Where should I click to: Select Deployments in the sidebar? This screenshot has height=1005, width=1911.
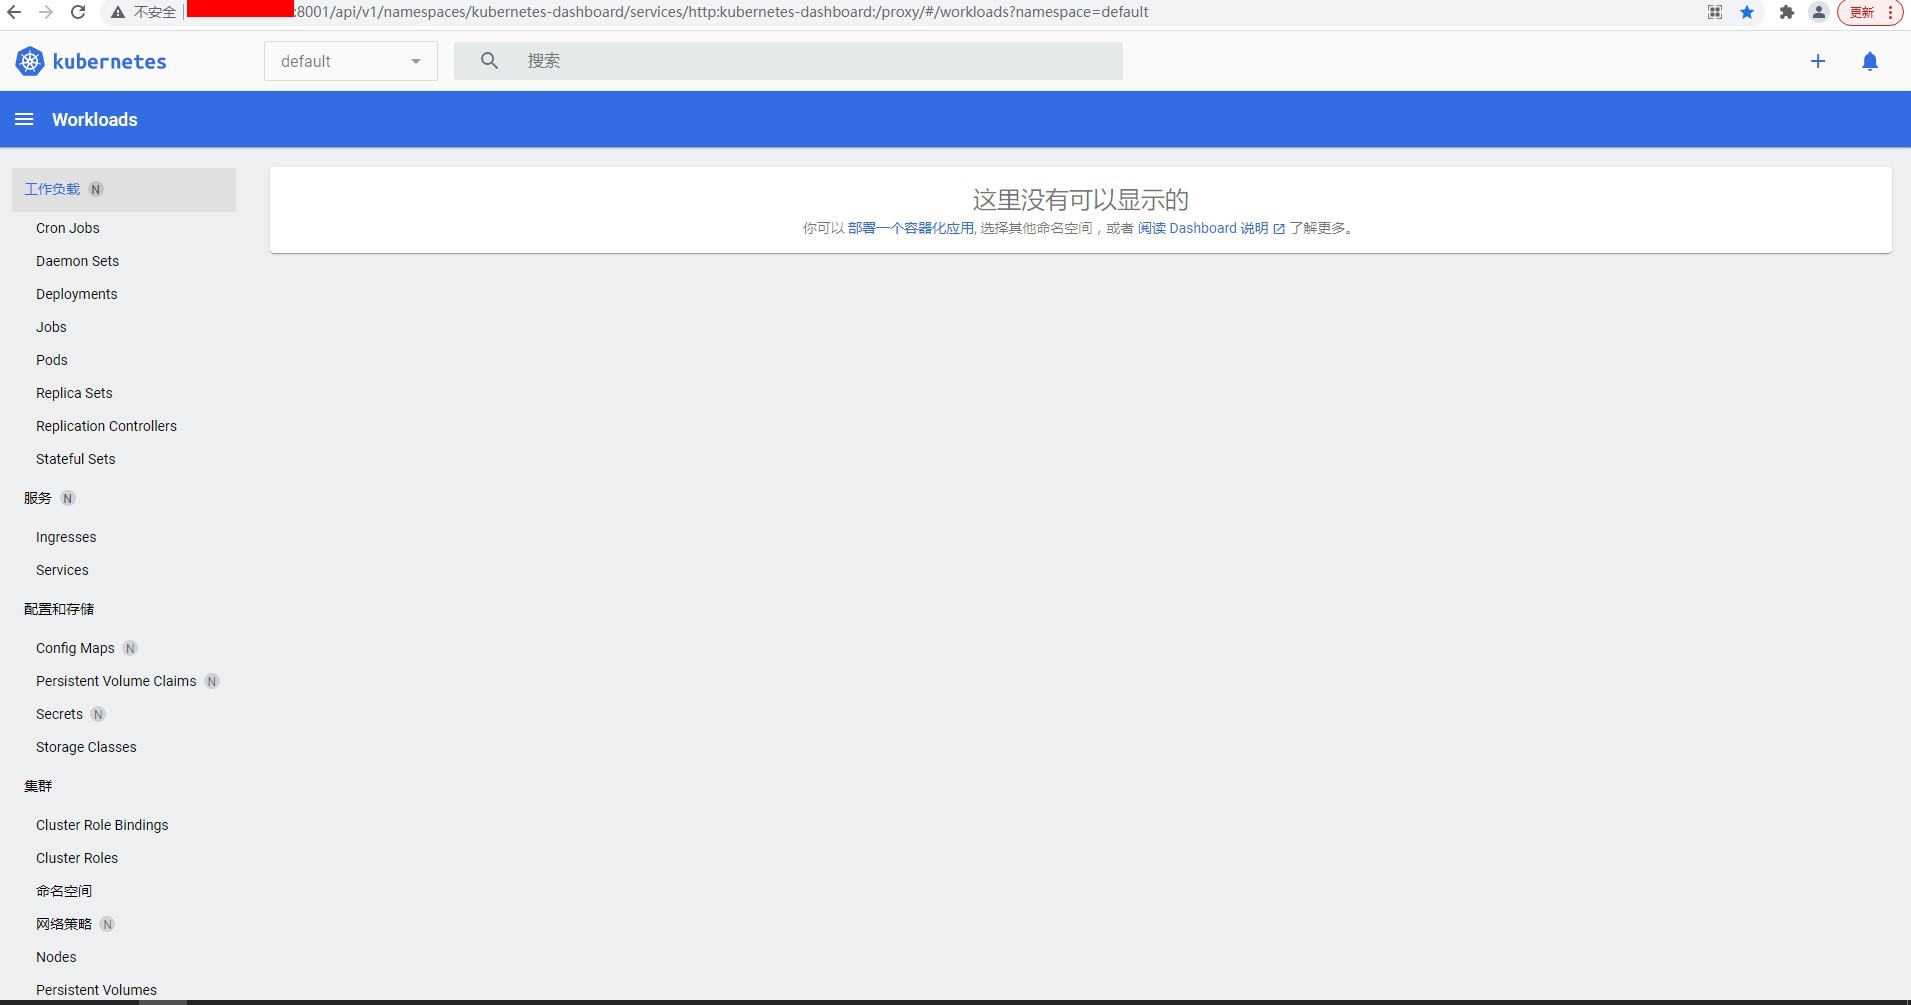[76, 293]
